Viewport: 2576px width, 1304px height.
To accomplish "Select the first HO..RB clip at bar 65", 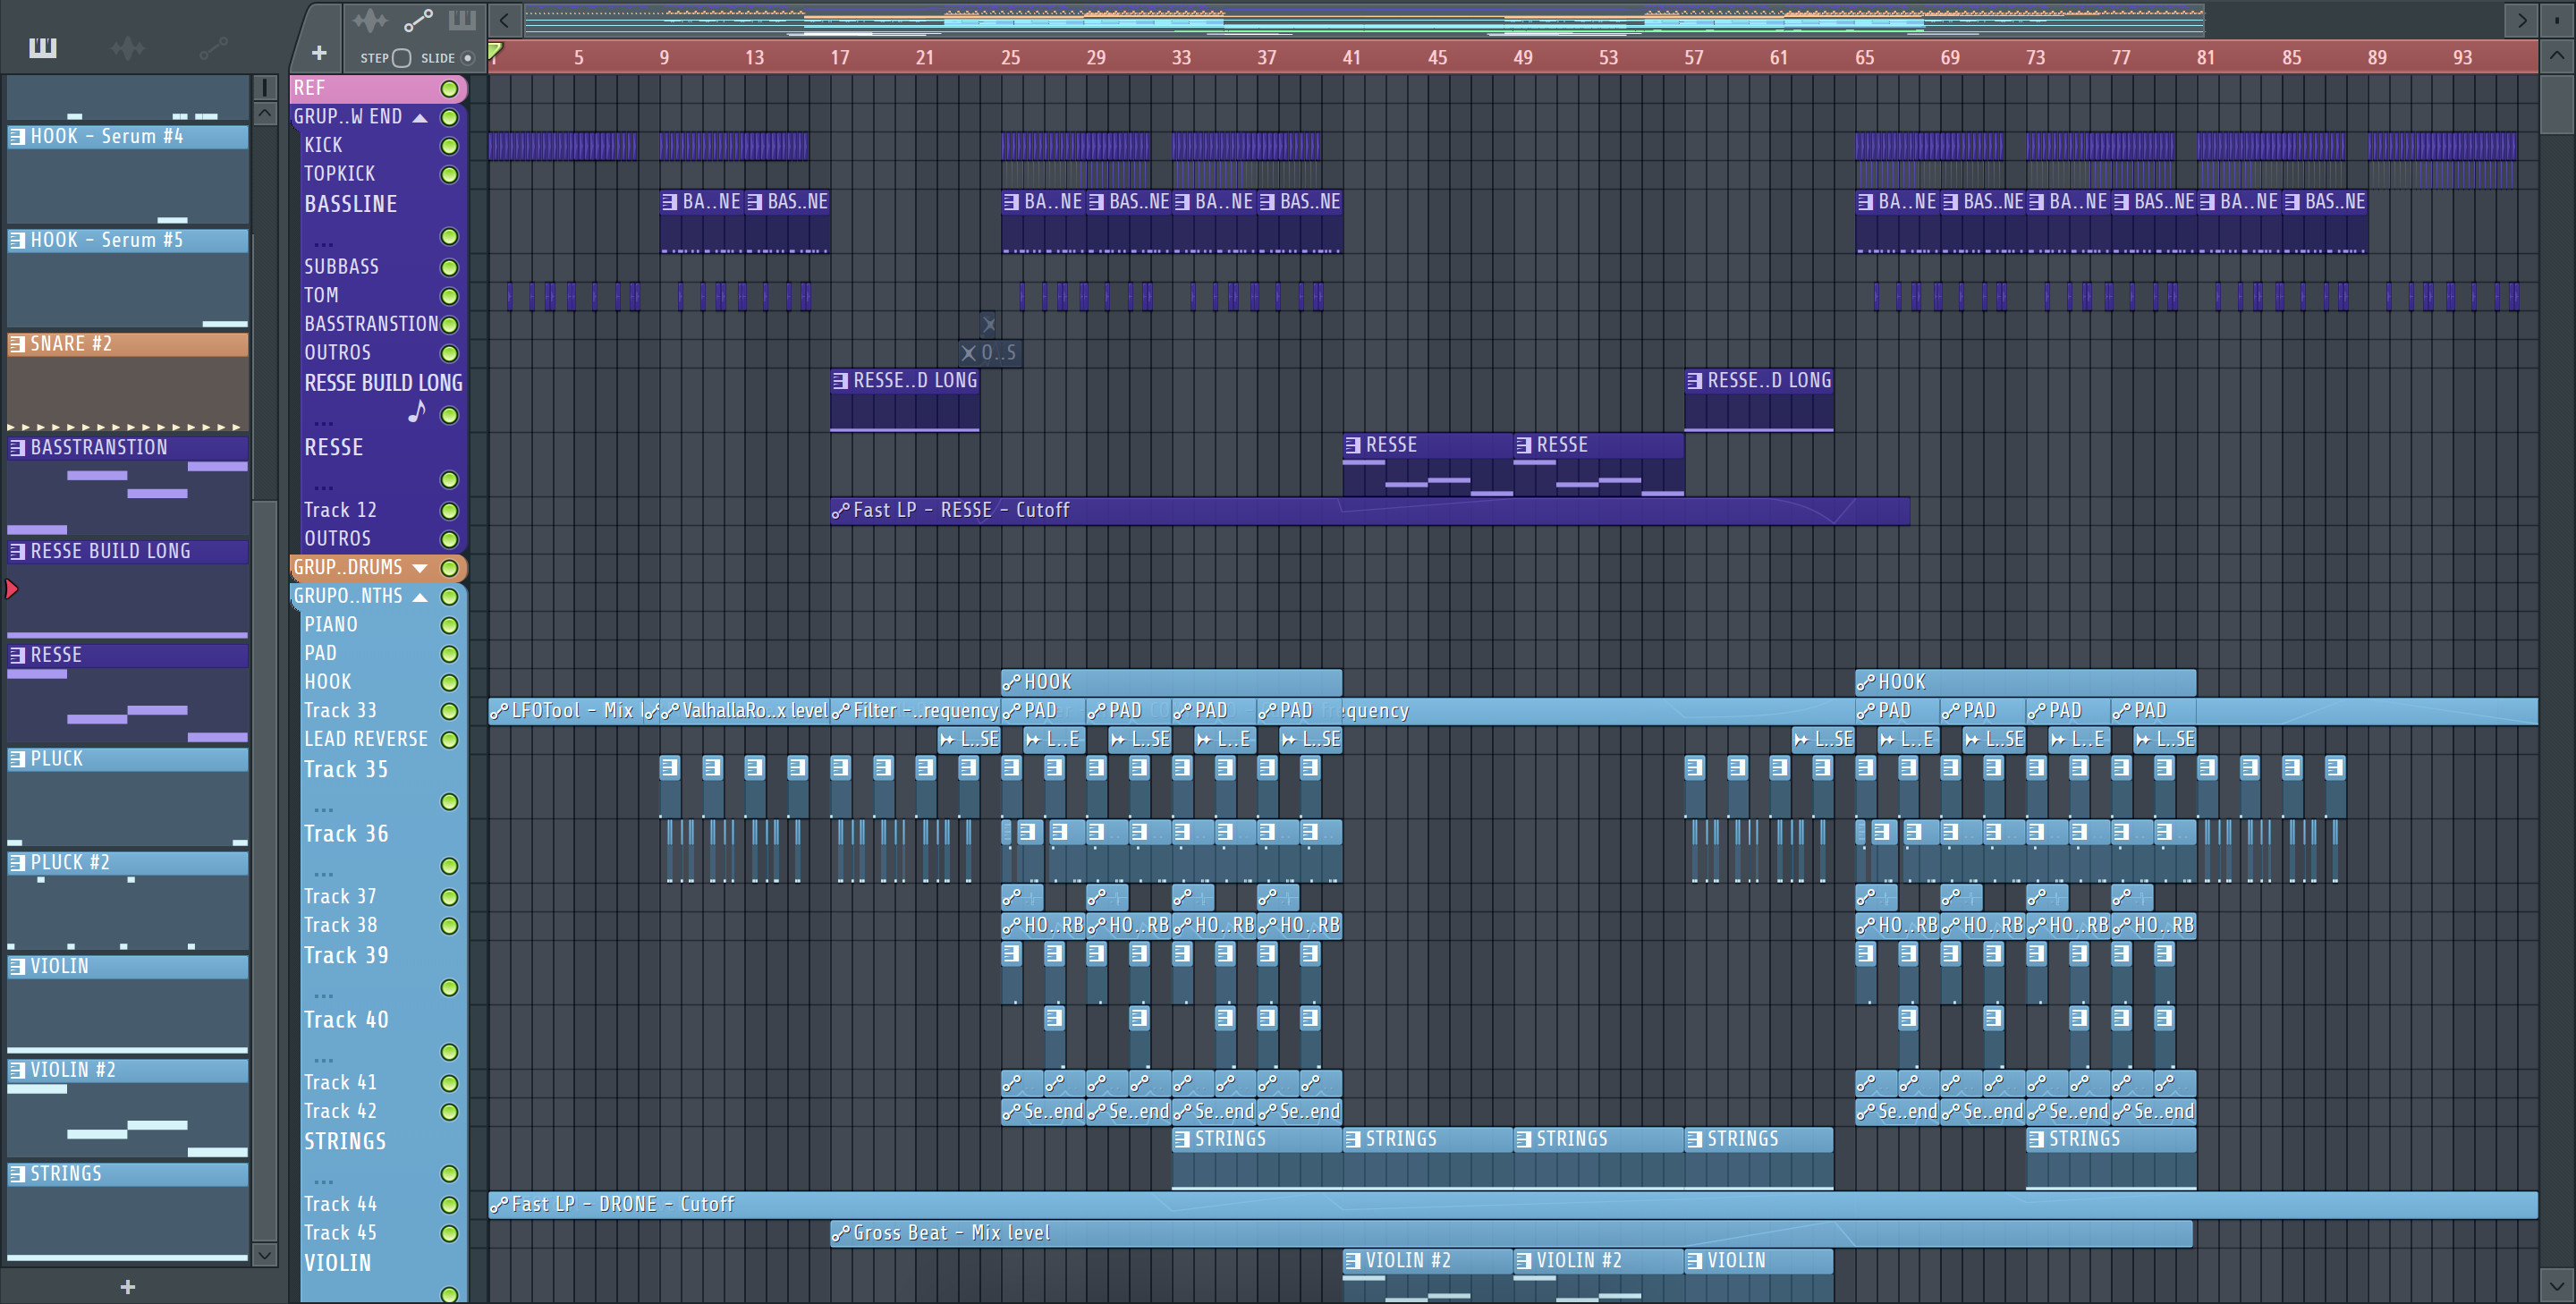I will pyautogui.click(x=1897, y=926).
